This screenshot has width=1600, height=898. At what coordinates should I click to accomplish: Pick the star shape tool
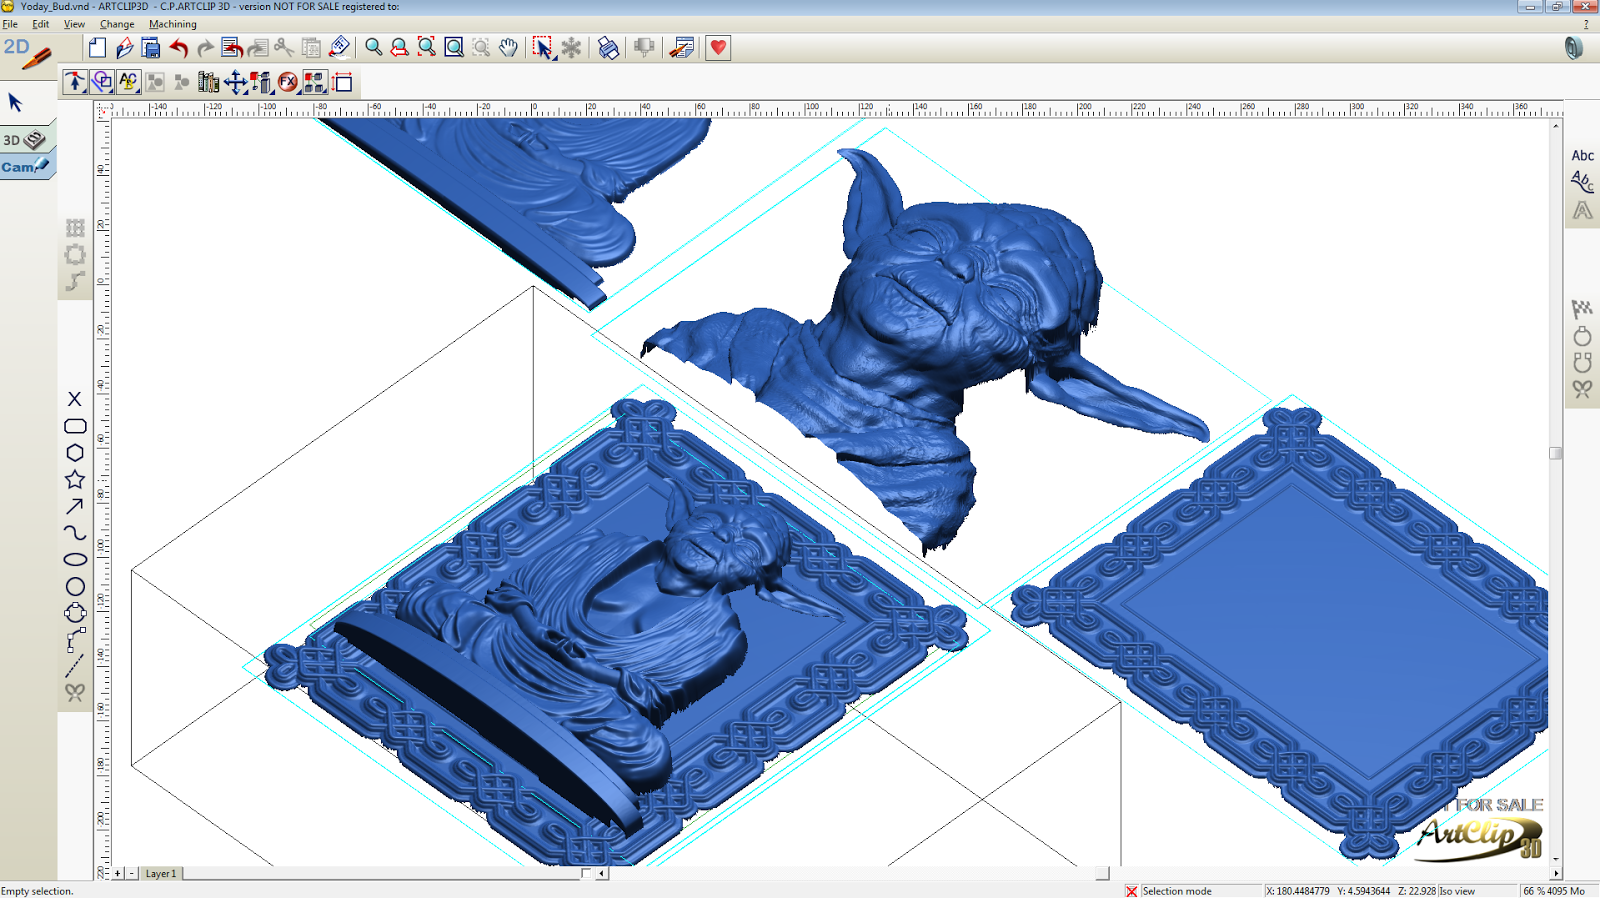point(75,480)
